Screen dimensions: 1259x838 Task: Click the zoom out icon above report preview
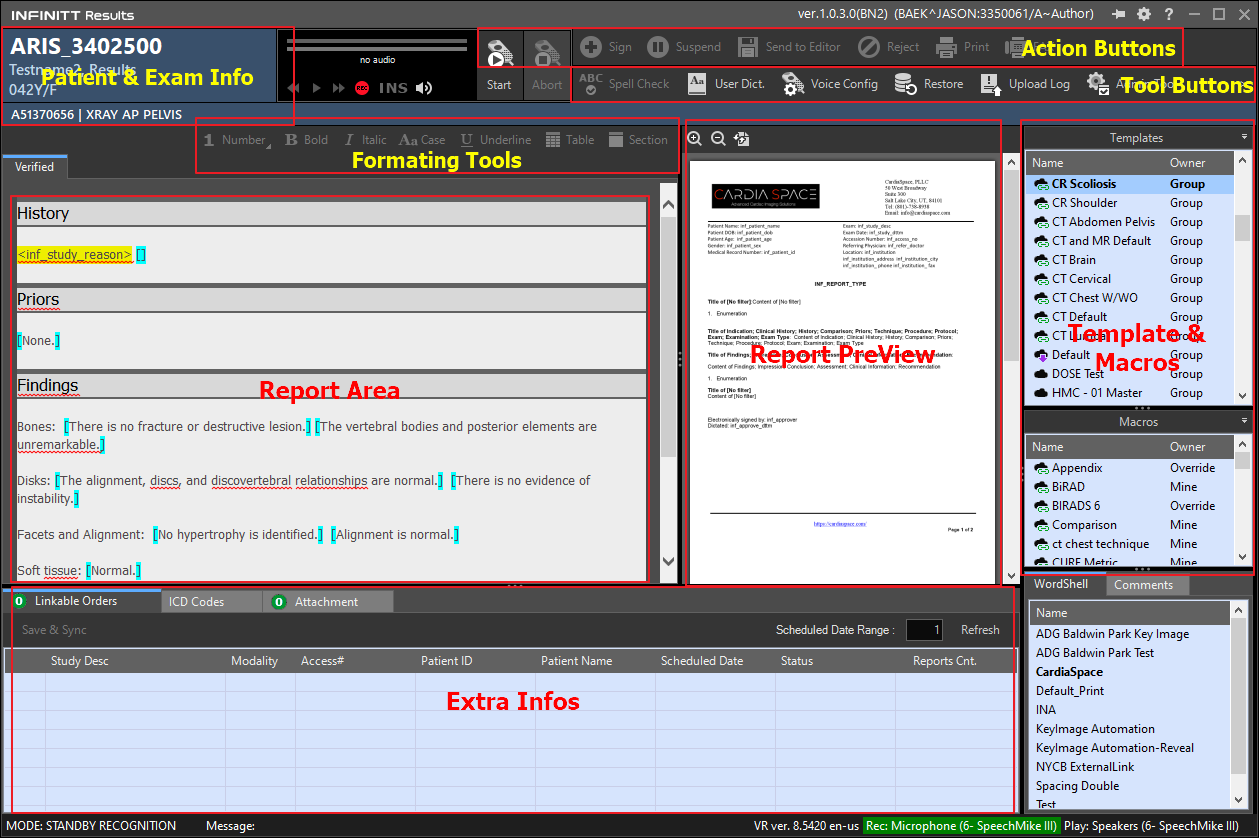718,139
